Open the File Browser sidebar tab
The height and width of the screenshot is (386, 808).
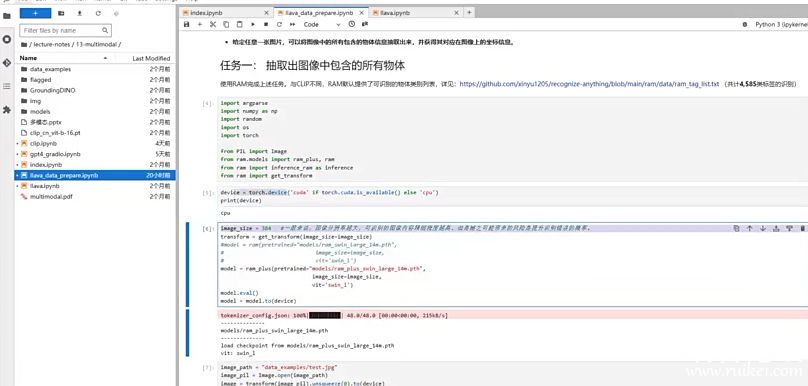(7, 16)
